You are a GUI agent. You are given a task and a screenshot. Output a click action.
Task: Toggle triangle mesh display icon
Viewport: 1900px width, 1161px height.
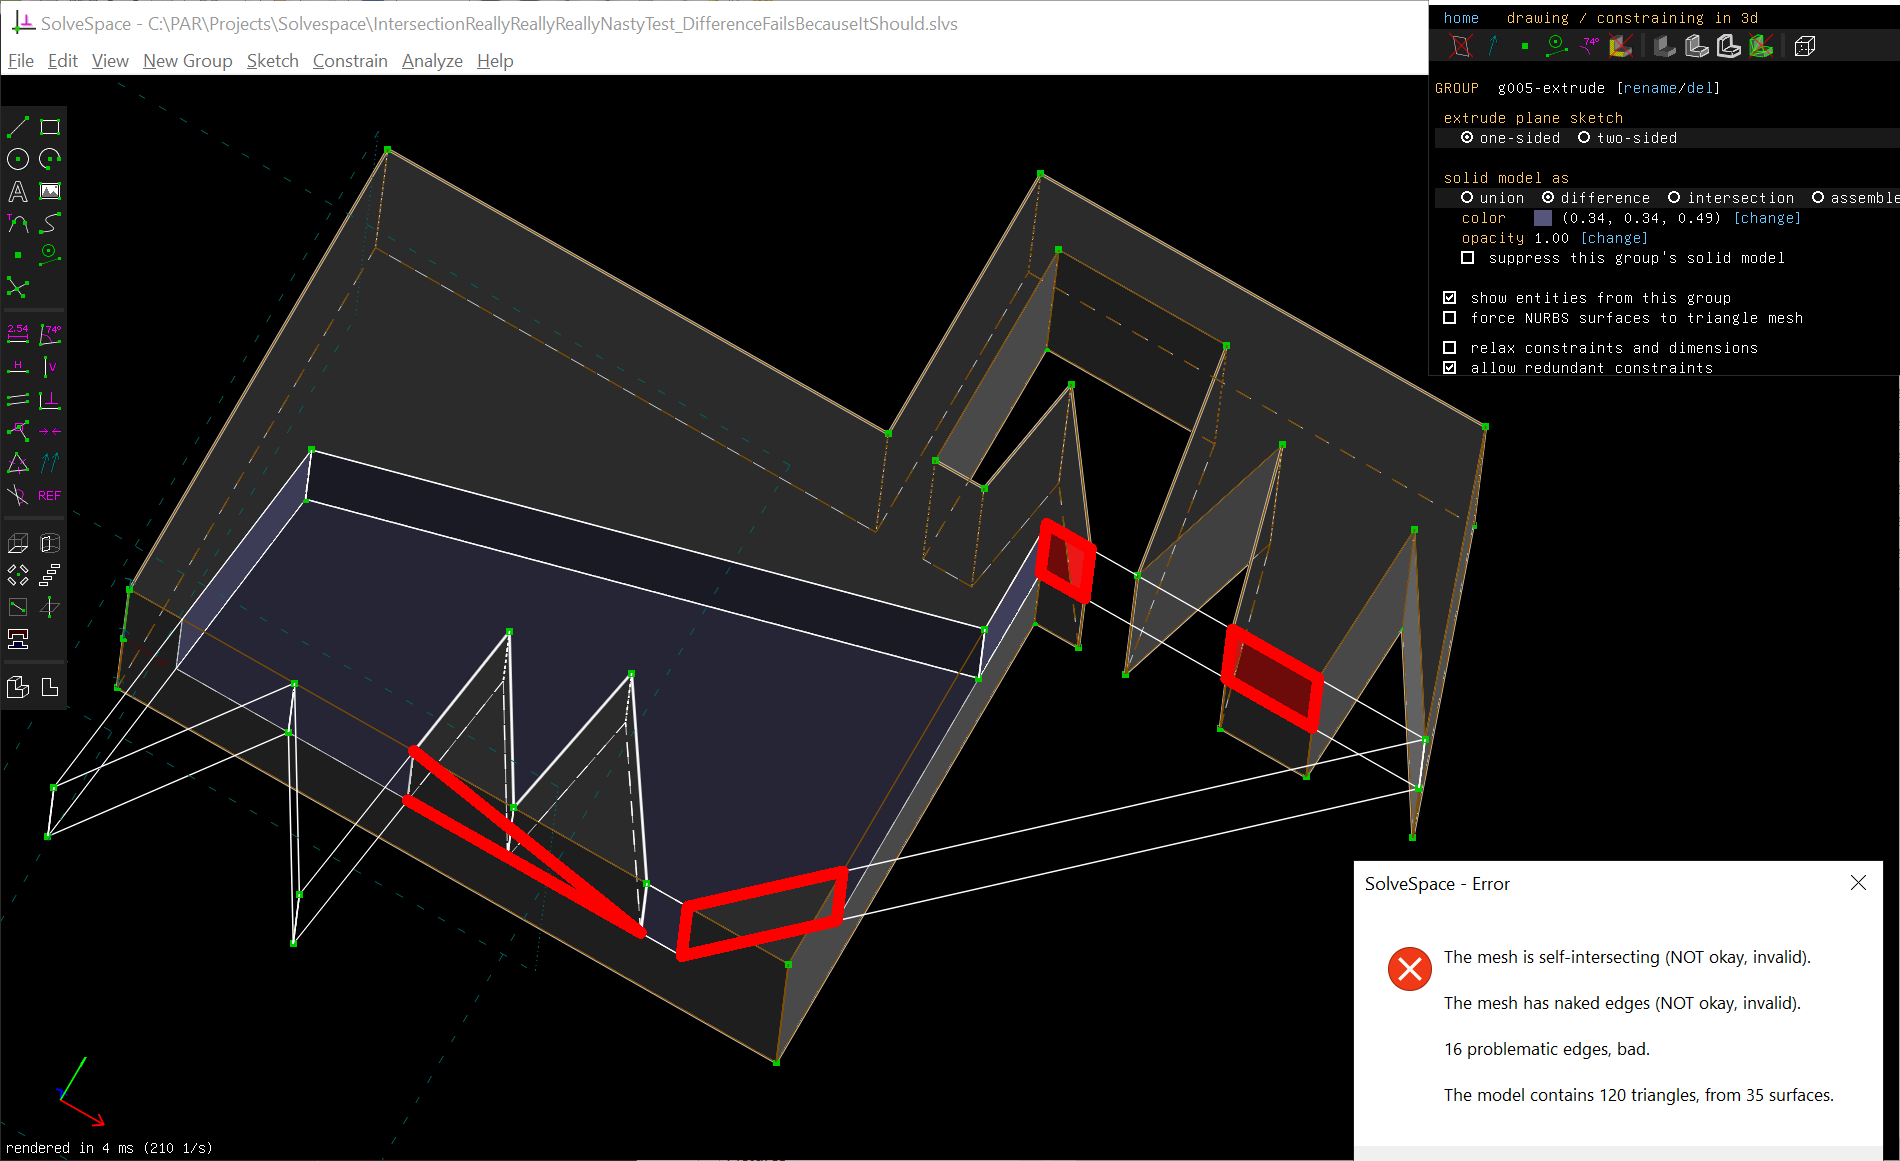[x=1761, y=45]
